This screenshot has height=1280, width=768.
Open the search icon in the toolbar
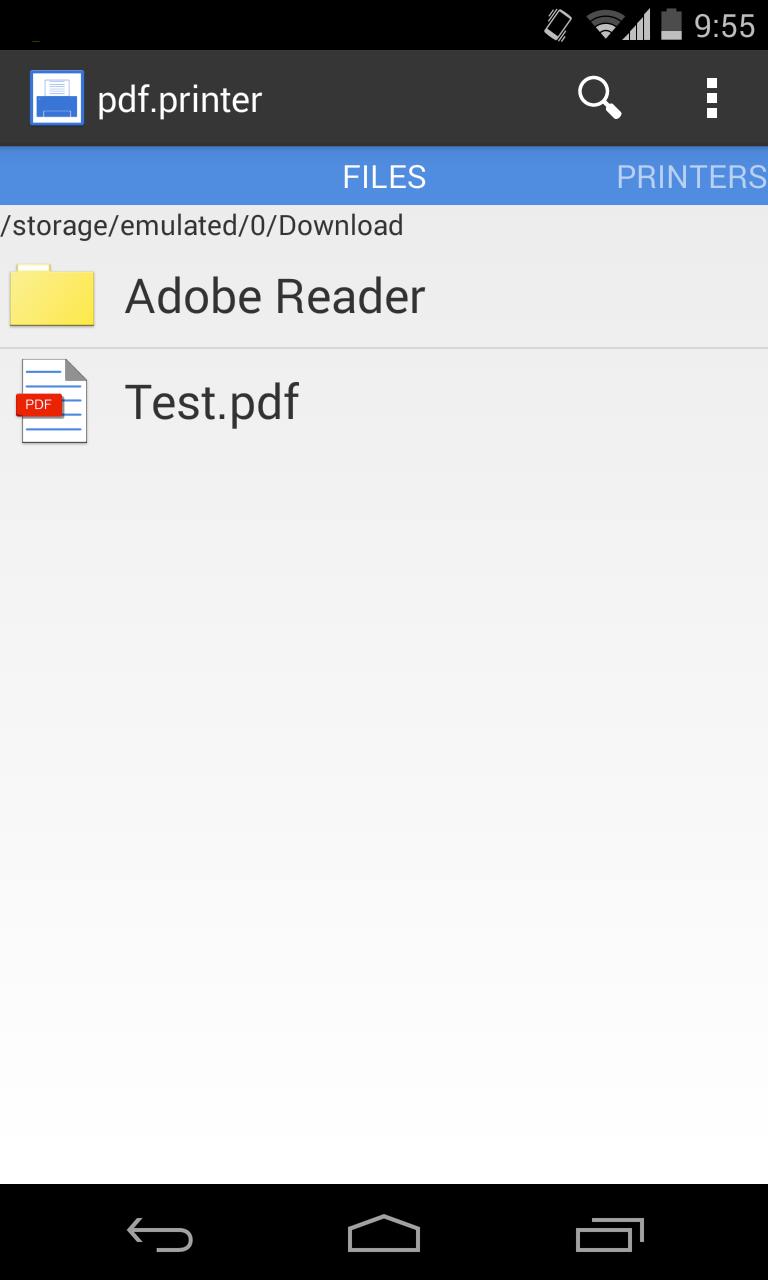coord(599,97)
